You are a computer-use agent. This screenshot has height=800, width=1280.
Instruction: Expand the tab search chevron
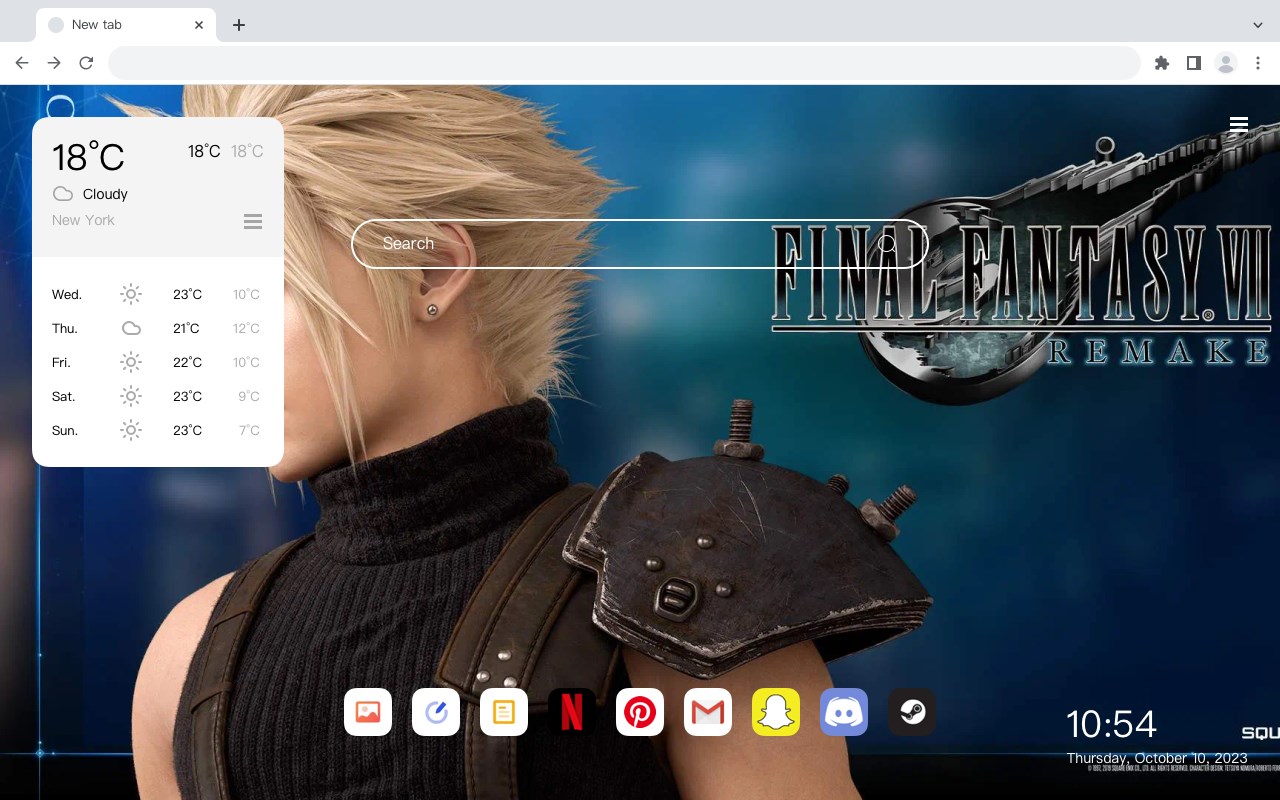click(x=1258, y=25)
